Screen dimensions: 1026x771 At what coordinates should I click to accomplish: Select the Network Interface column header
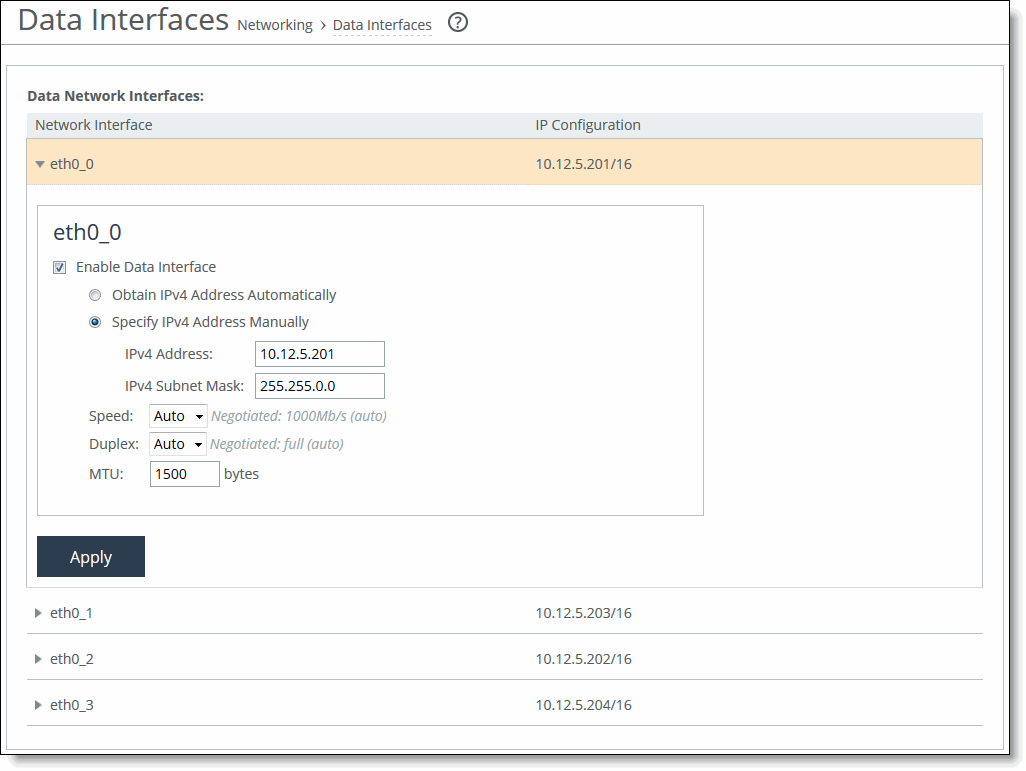[x=95, y=124]
